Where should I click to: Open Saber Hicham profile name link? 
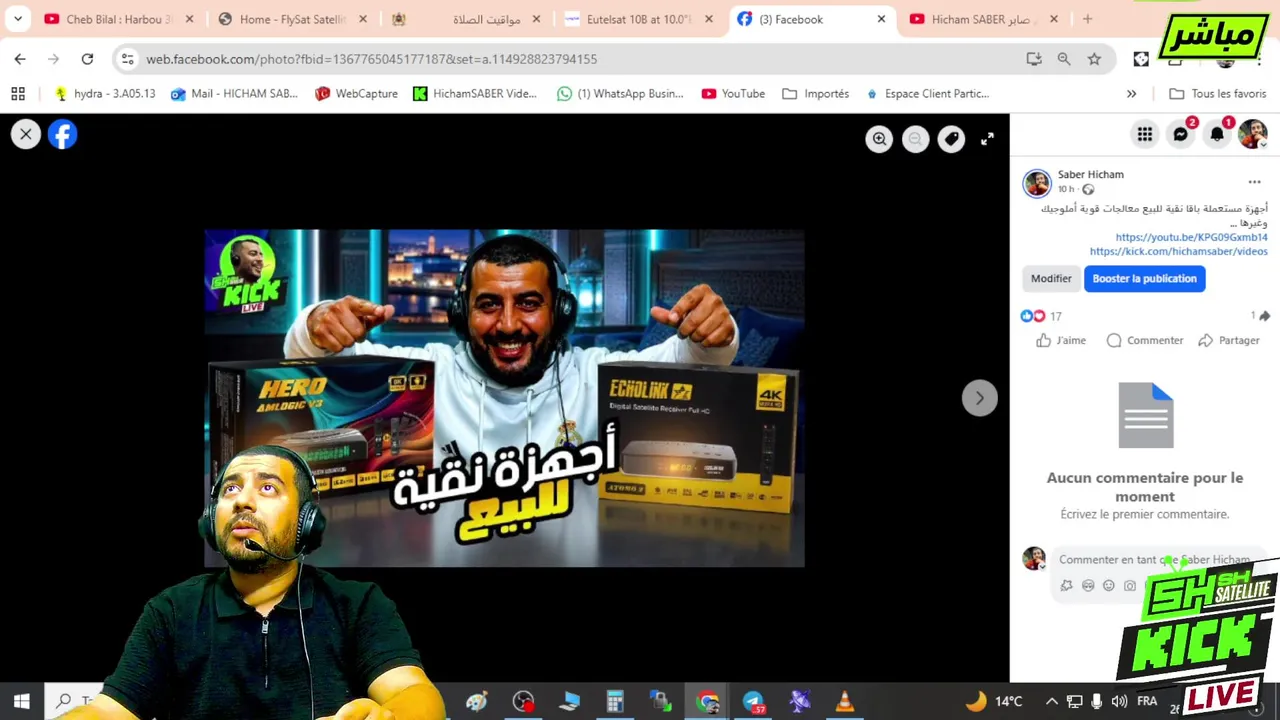[x=1090, y=174]
